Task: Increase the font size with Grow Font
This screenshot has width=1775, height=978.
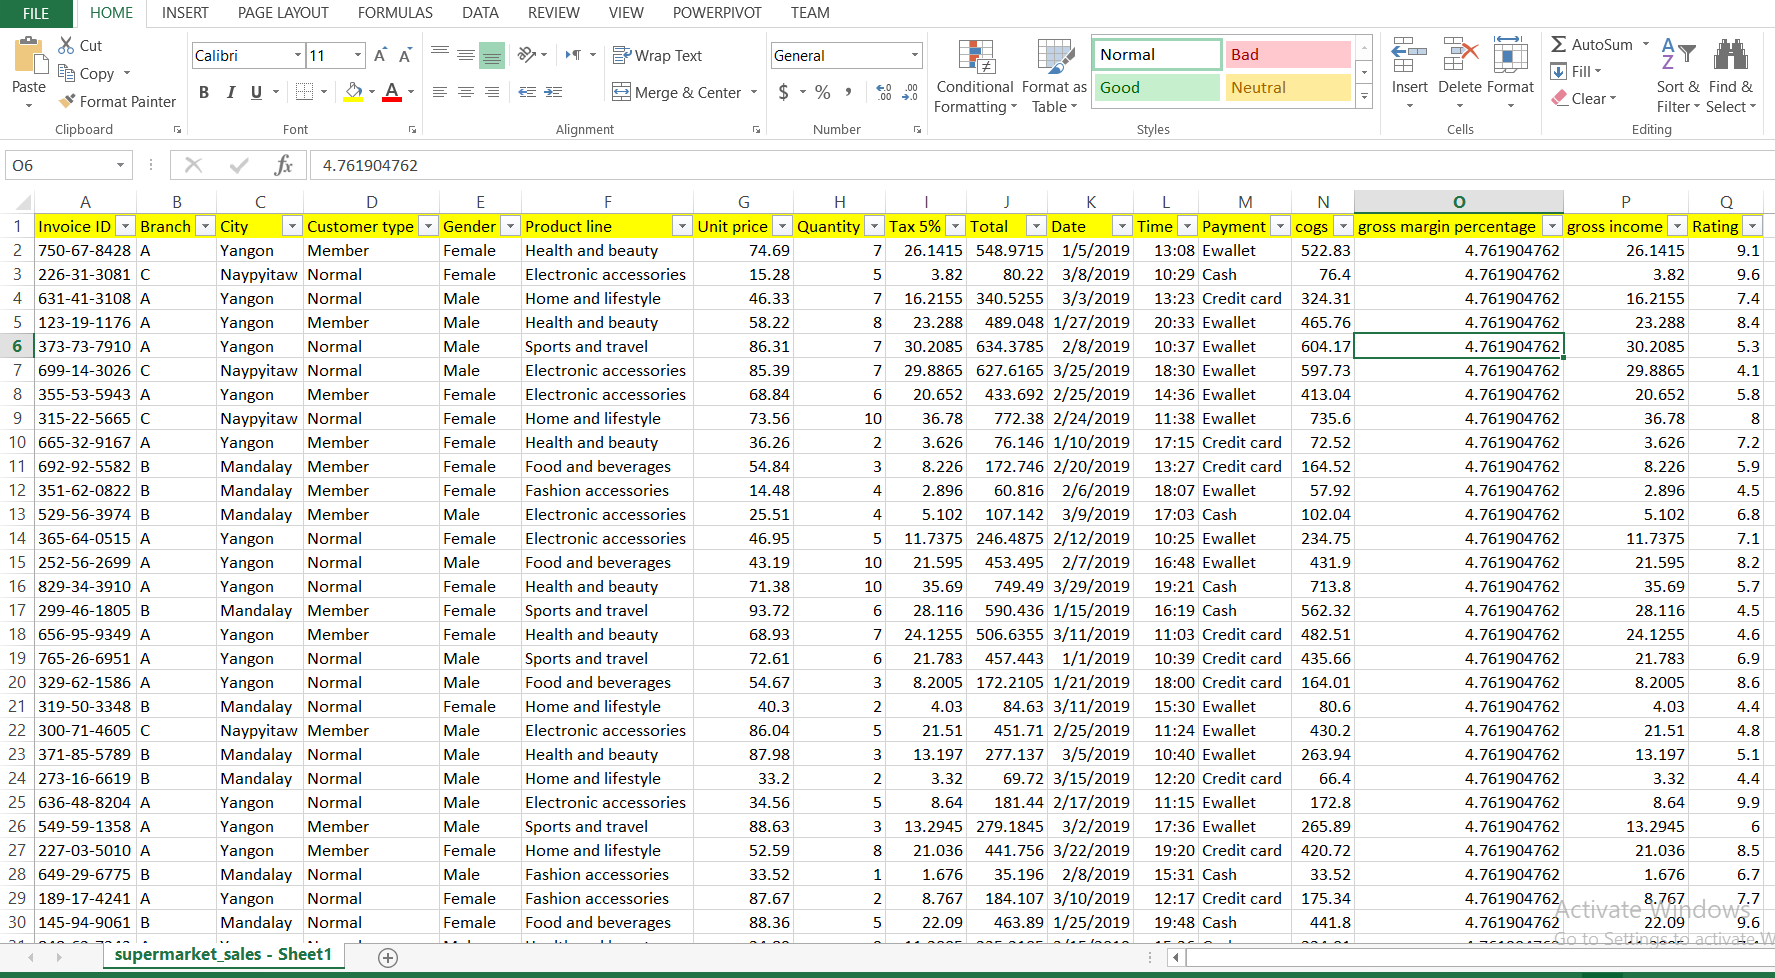Action: coord(379,55)
